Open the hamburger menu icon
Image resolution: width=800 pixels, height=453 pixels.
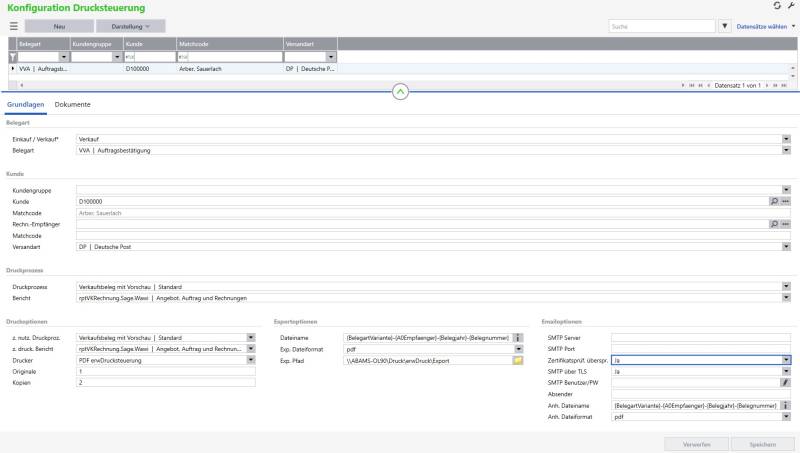[14, 24]
